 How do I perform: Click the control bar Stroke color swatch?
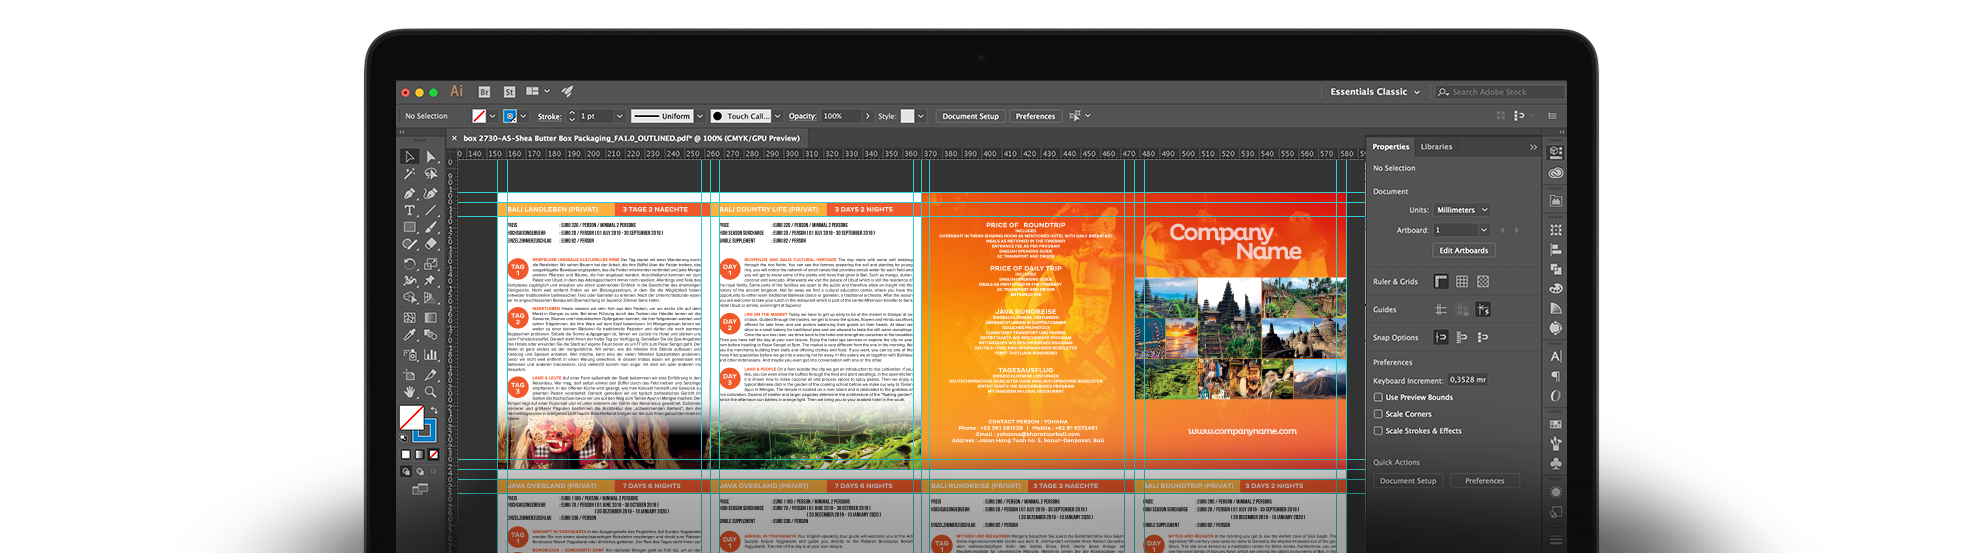[510, 116]
